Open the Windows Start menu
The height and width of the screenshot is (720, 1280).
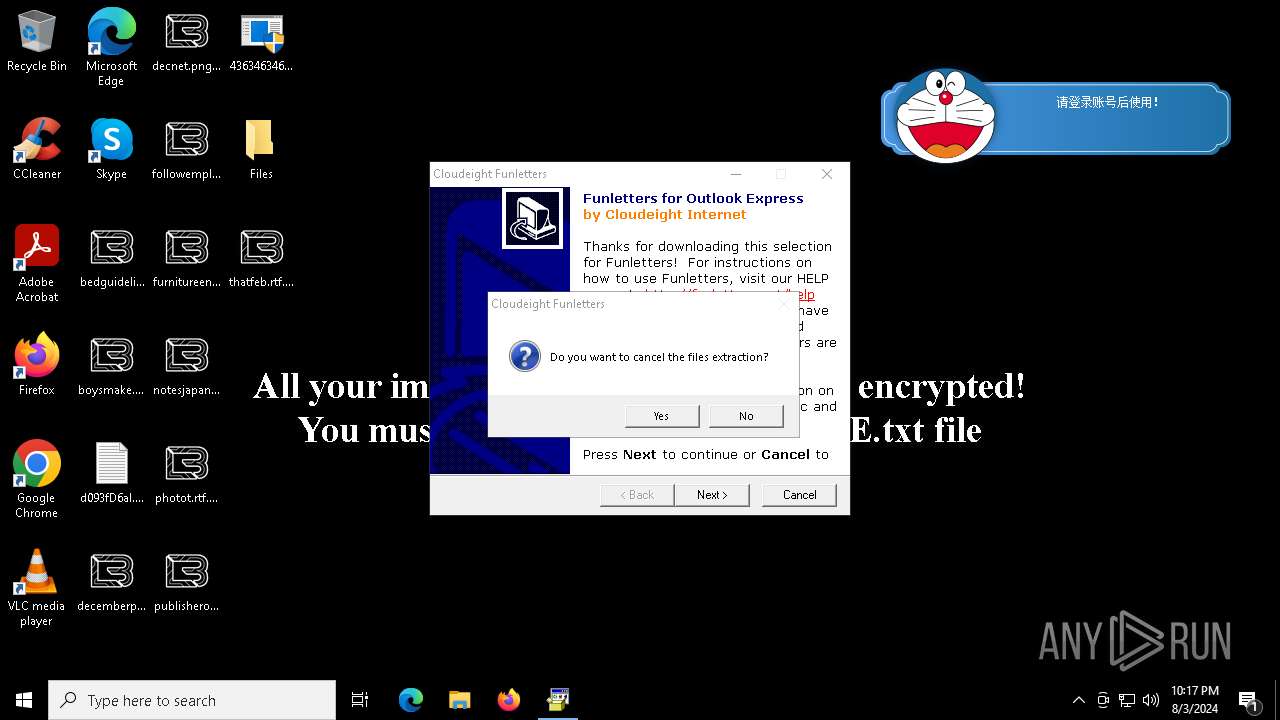[x=24, y=700]
